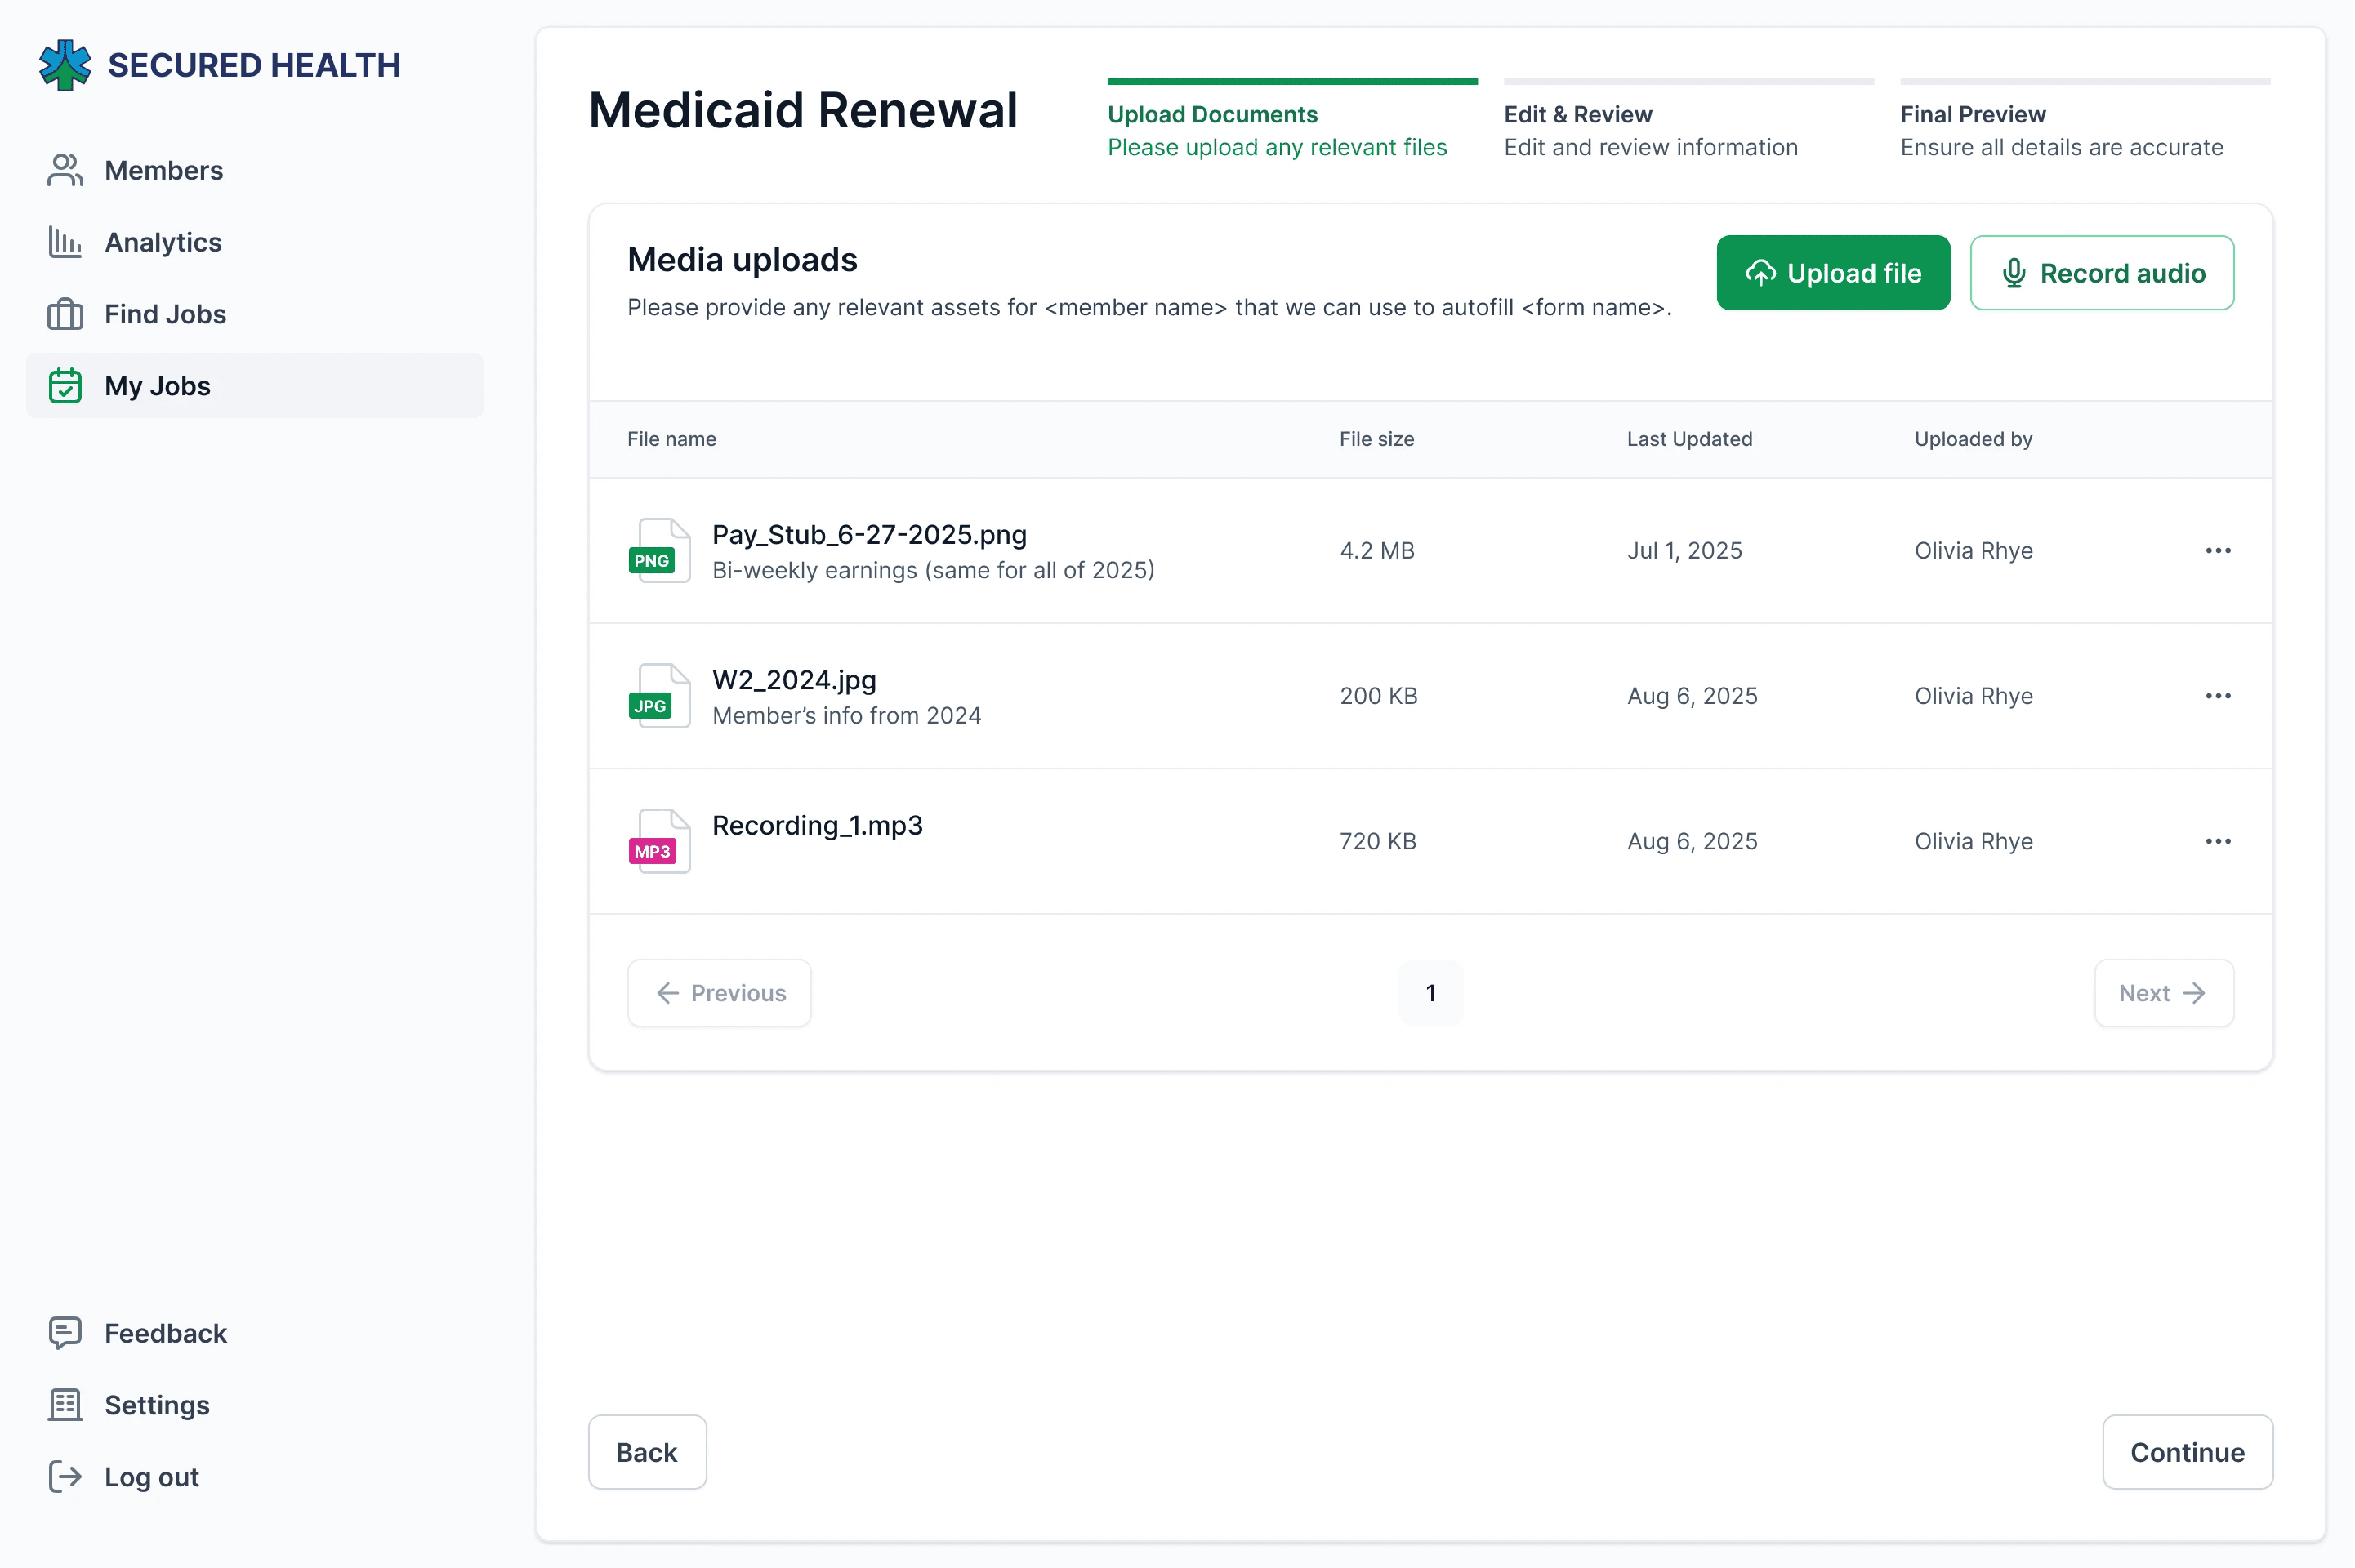Screen dimensions: 2355x1568
Task: Go to the Edit & Review step
Action: click(x=1650, y=130)
